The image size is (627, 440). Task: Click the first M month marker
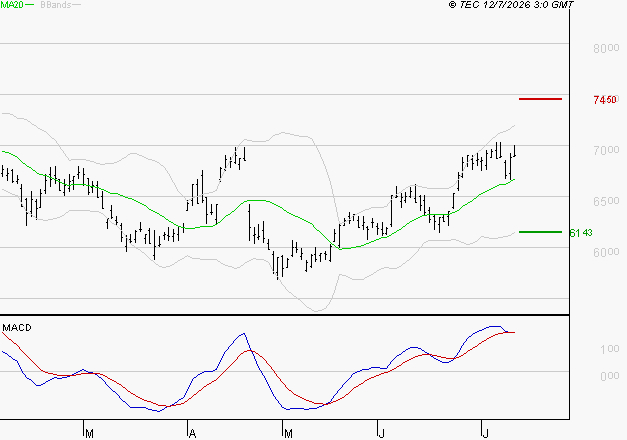click(x=90, y=434)
